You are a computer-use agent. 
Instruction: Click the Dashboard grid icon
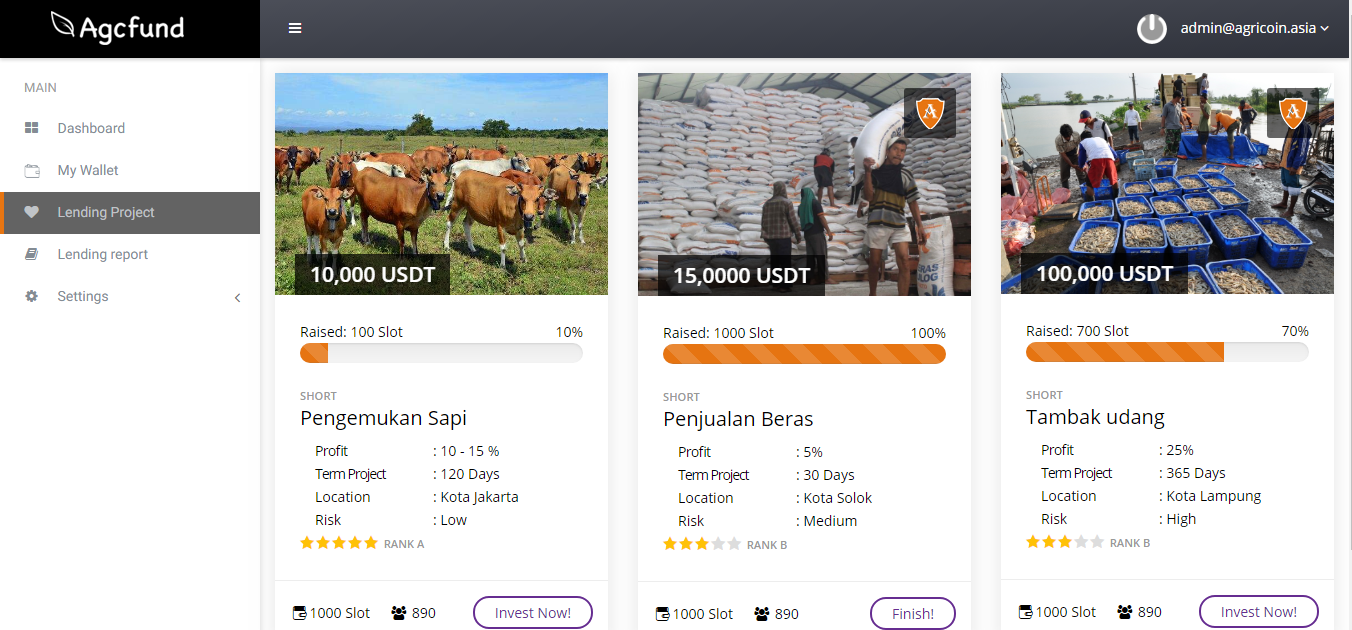pyautogui.click(x=32, y=128)
